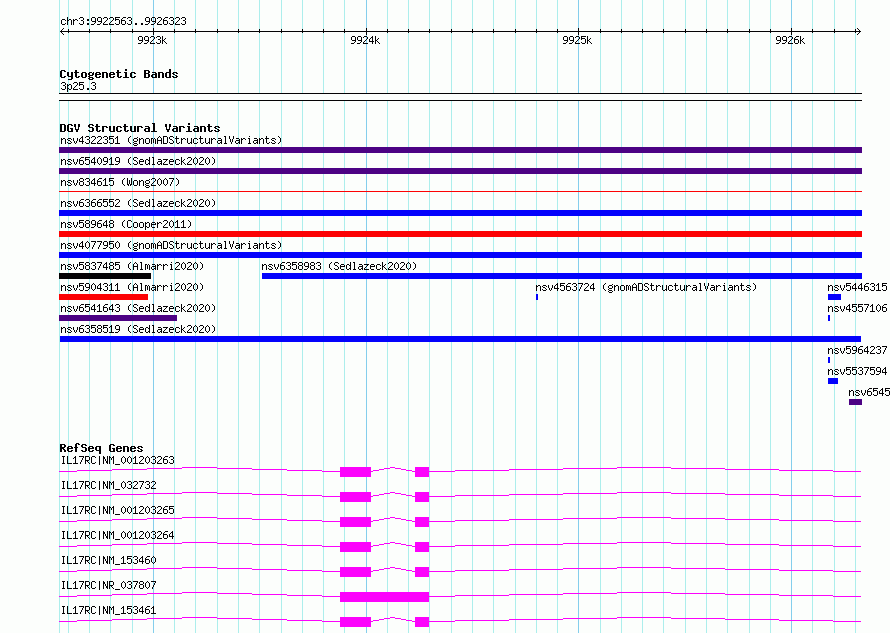Viewport: 890px width, 633px height.
Task: Select the large exon of IL17RC|NM_001203263
Action: (355, 472)
